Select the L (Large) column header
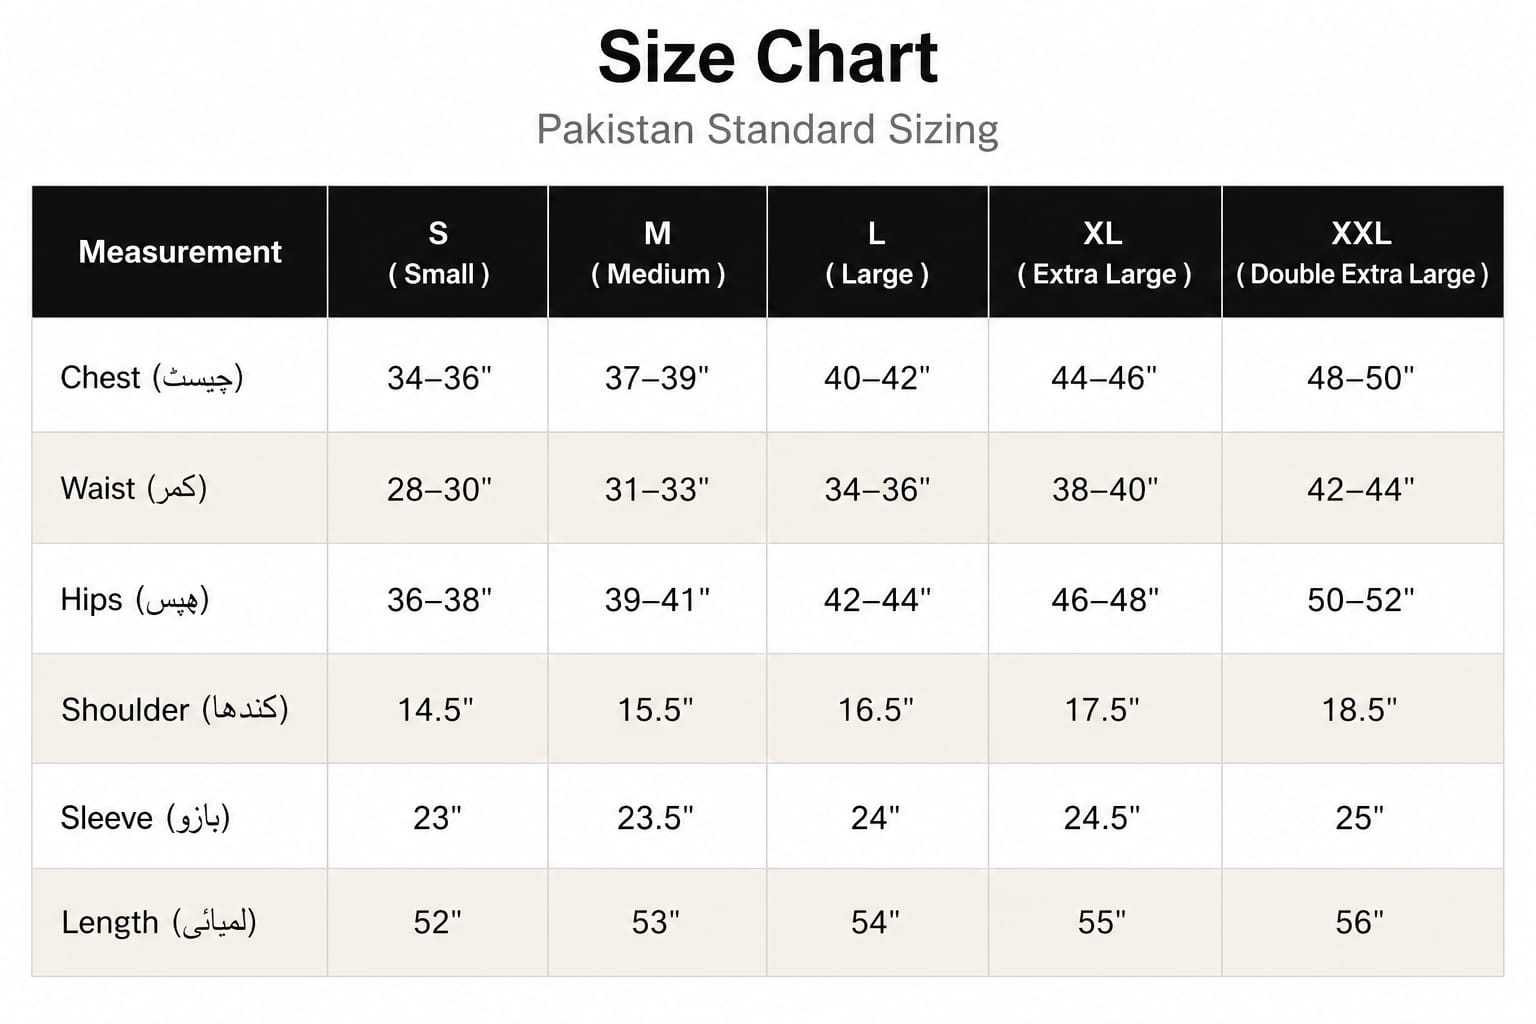1536x1024 pixels. click(877, 252)
